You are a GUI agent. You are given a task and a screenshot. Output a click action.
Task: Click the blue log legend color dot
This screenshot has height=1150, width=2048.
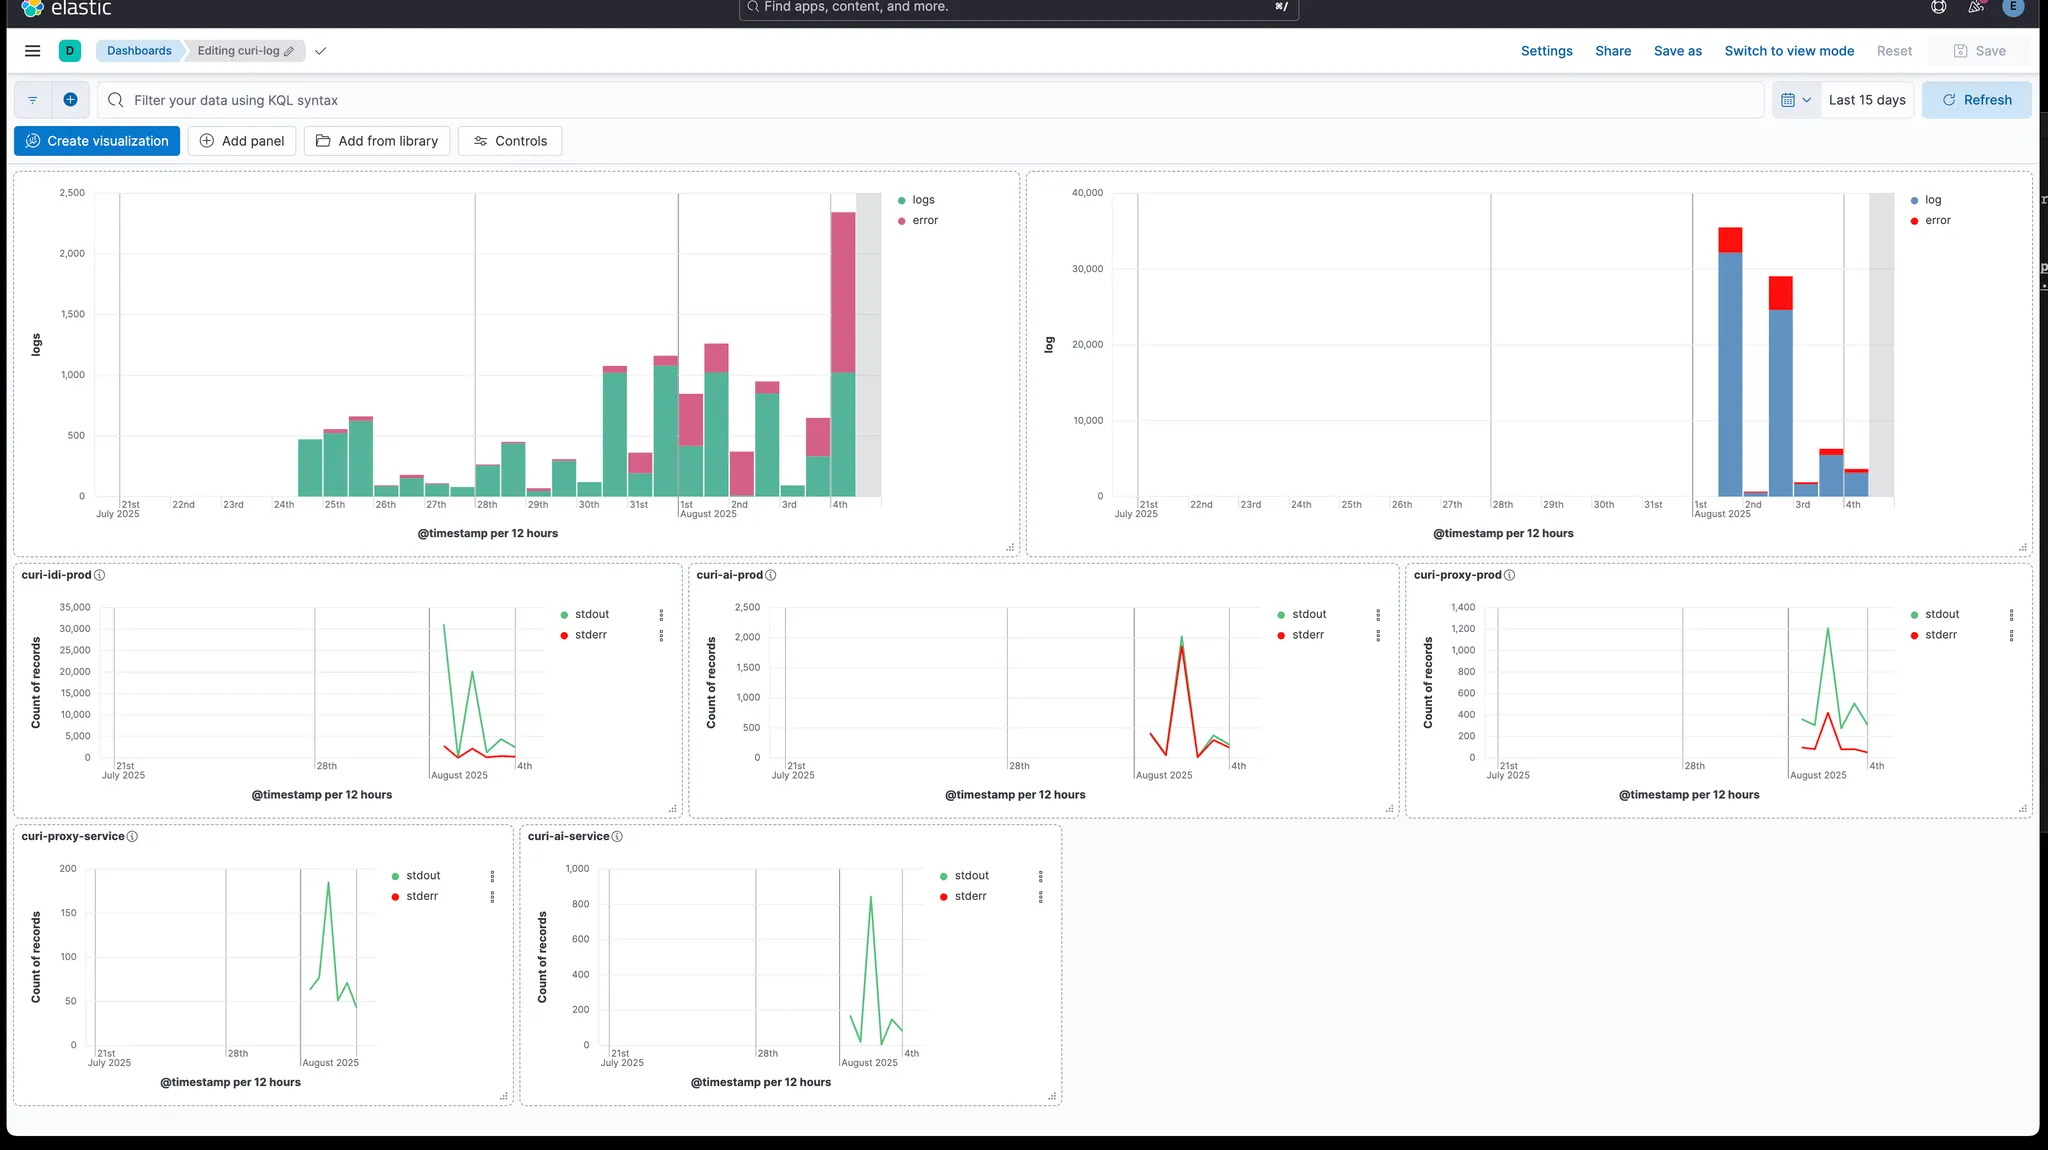coord(1914,201)
